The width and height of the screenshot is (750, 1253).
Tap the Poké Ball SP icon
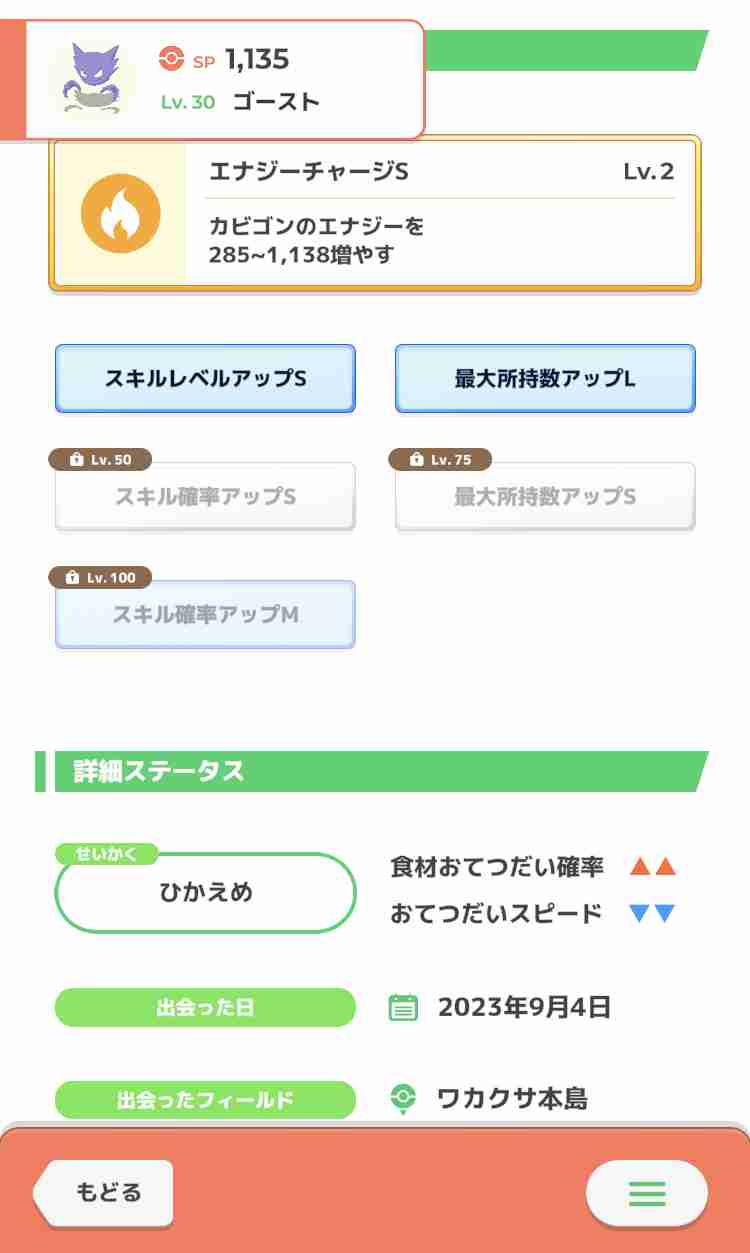coord(172,59)
